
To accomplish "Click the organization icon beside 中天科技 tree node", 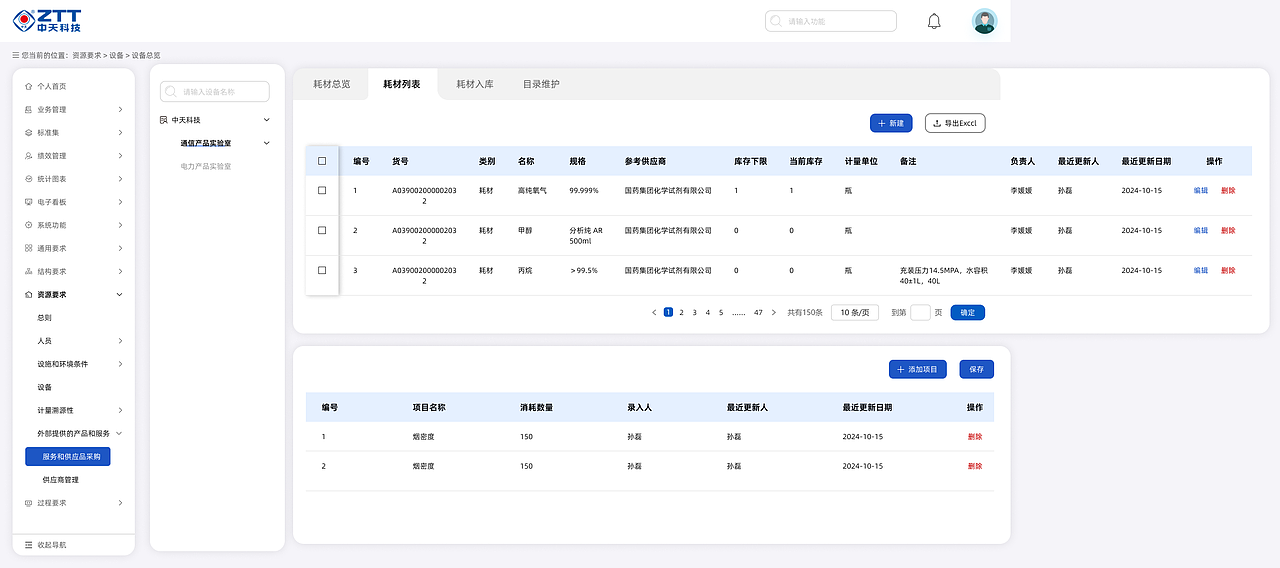I will tap(164, 120).
